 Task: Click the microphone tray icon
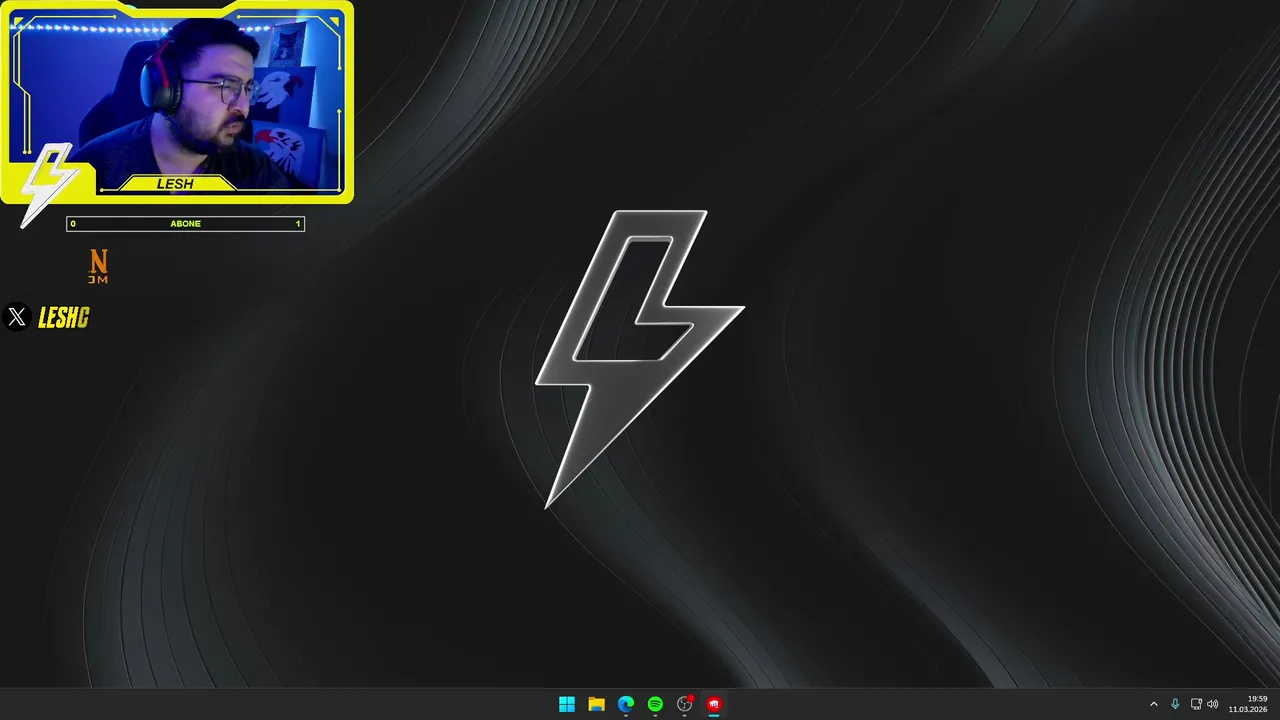1175,704
